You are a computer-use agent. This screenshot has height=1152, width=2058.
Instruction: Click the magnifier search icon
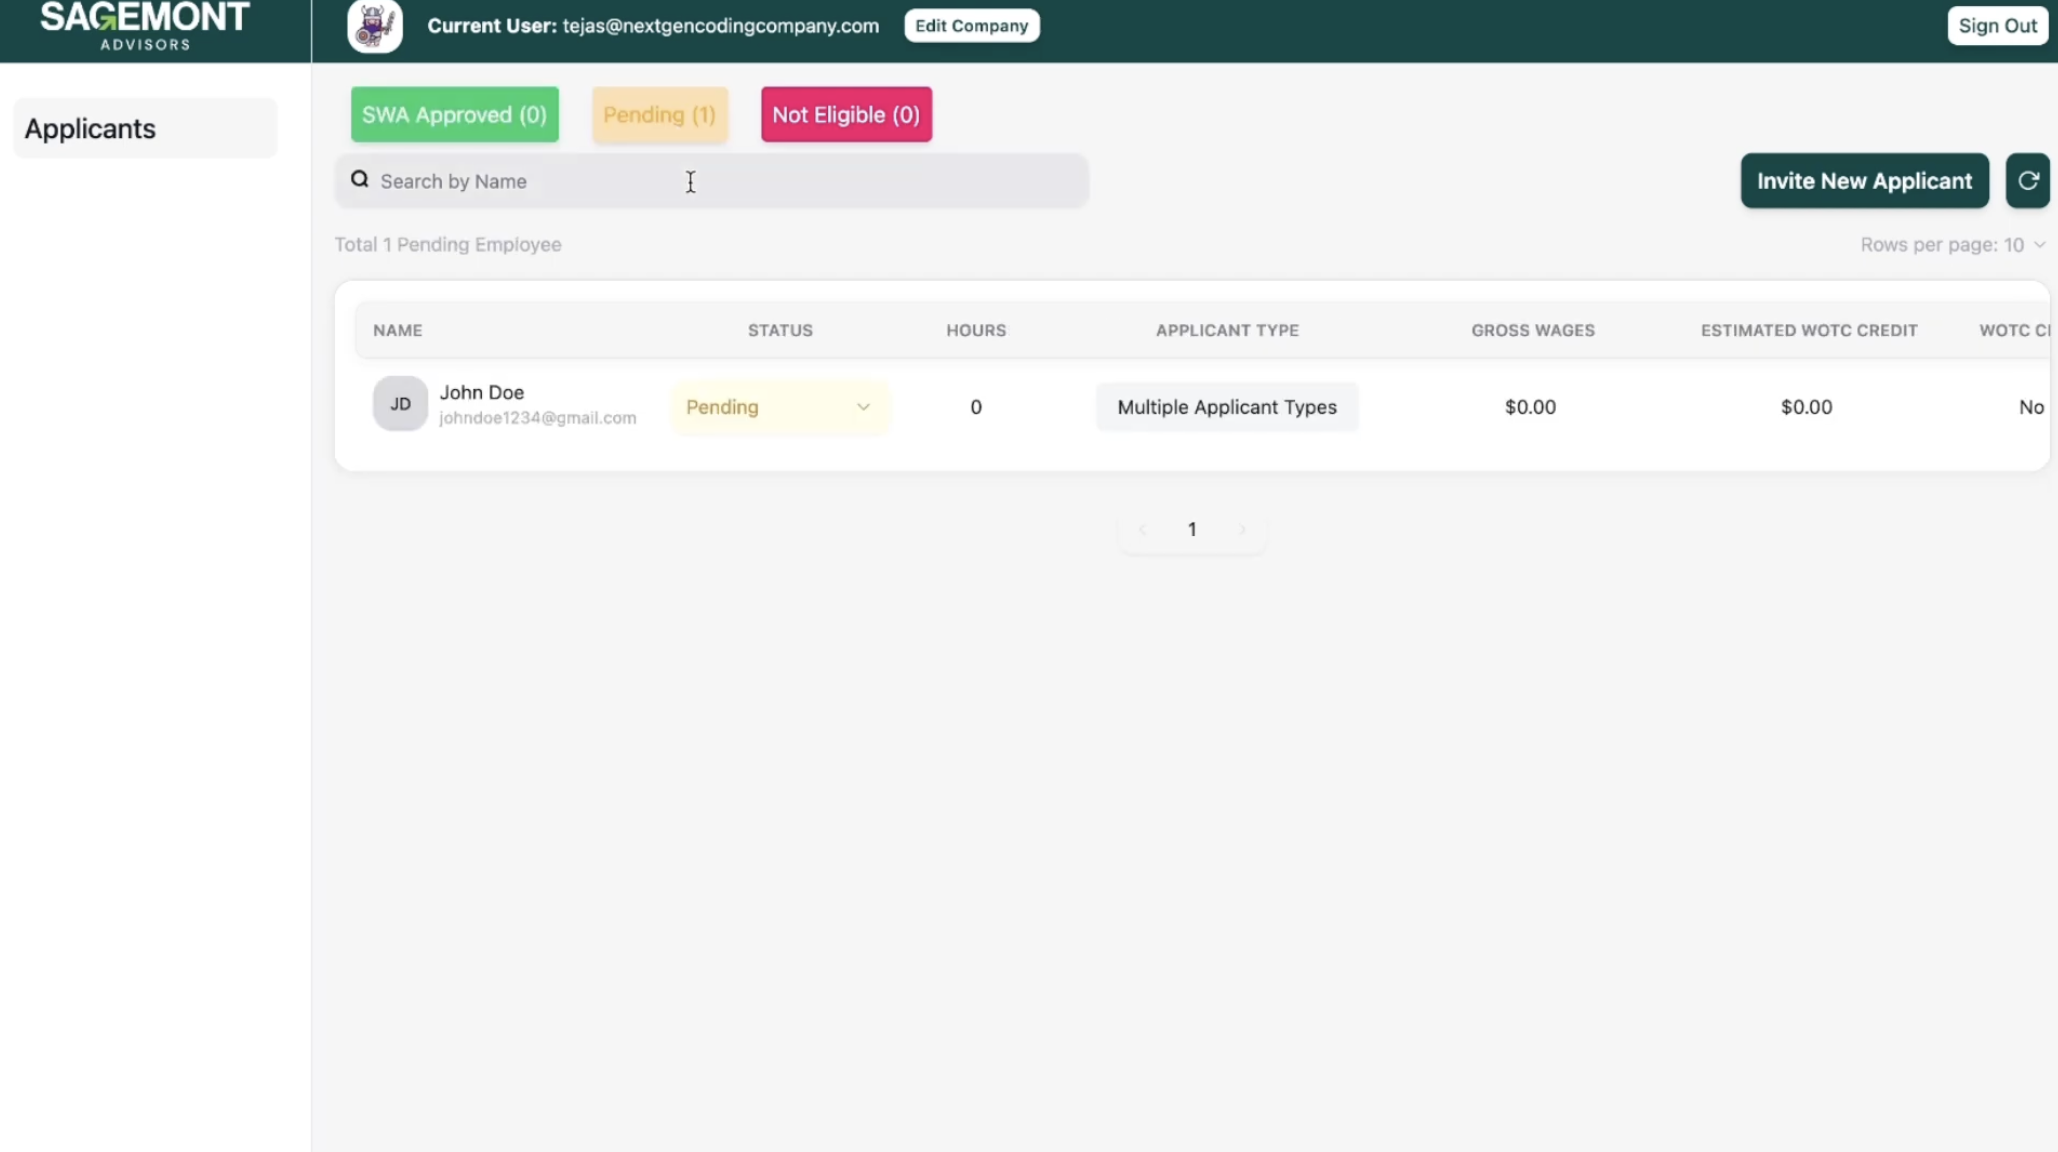(x=360, y=180)
